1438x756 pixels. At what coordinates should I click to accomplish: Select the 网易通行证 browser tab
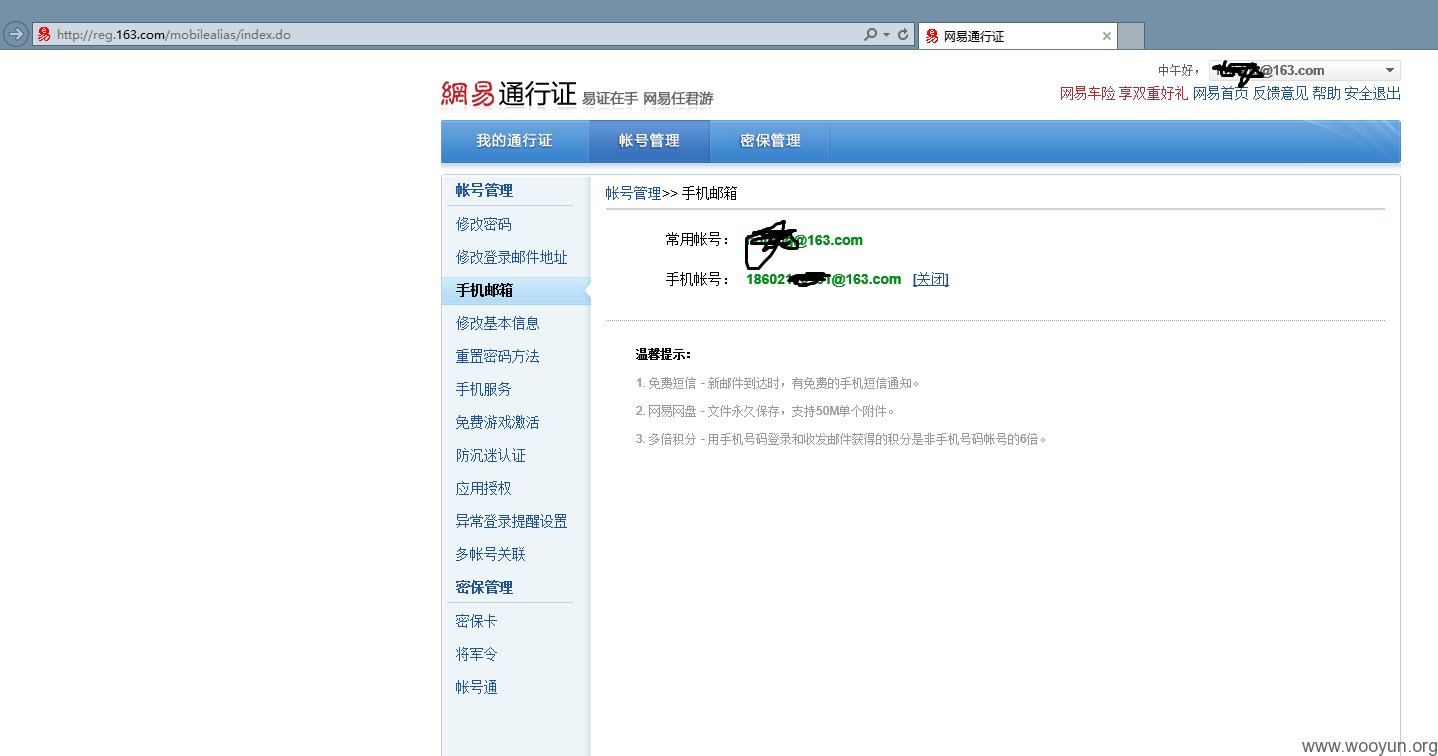[x=1016, y=36]
